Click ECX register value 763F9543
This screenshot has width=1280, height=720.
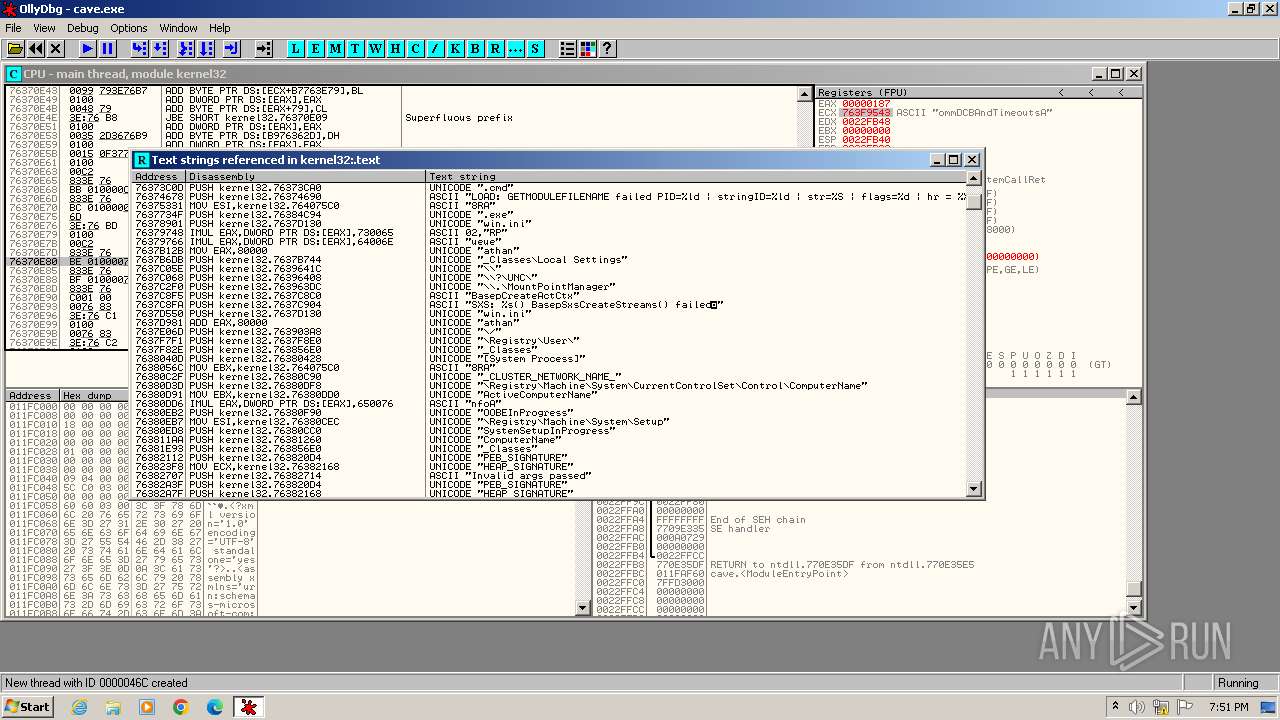coord(866,113)
